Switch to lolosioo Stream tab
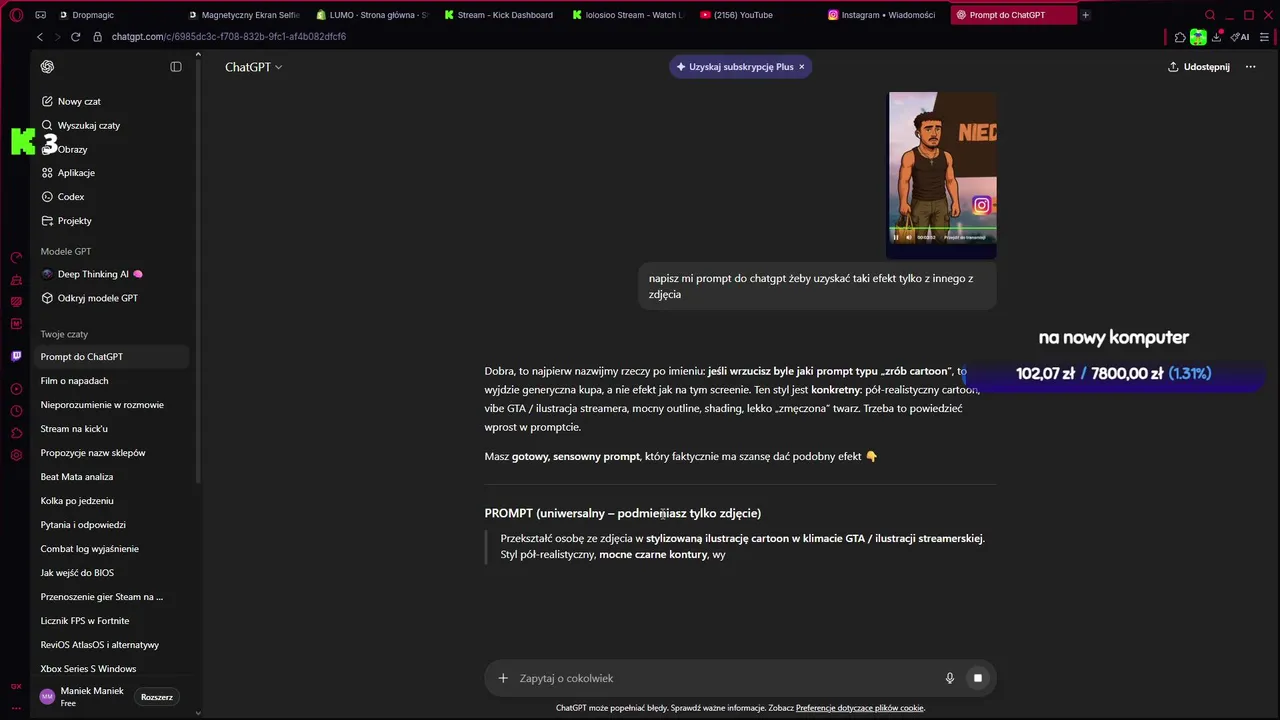1280x720 pixels. (628, 15)
